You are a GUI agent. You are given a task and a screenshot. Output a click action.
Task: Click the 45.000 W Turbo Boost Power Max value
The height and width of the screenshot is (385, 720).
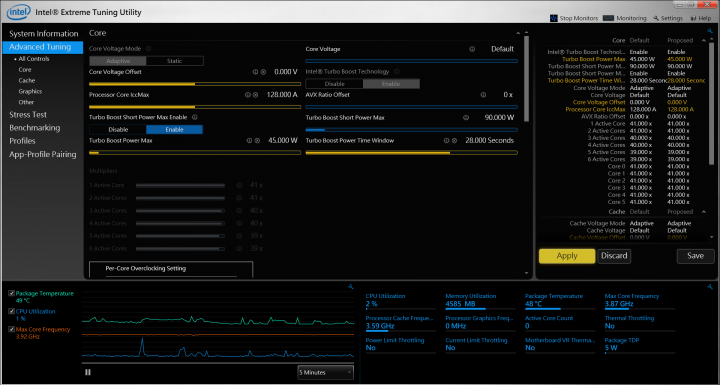click(x=282, y=141)
